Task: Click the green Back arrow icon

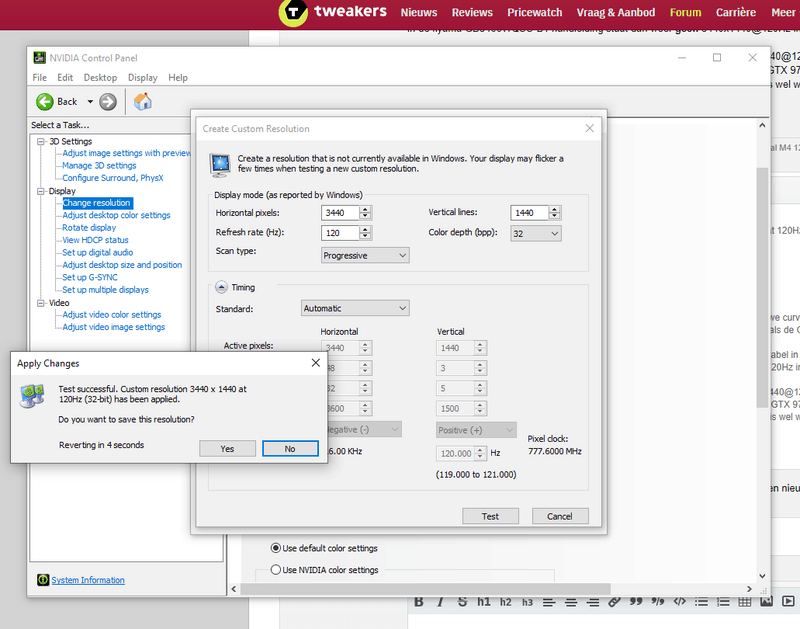Action: coord(45,102)
